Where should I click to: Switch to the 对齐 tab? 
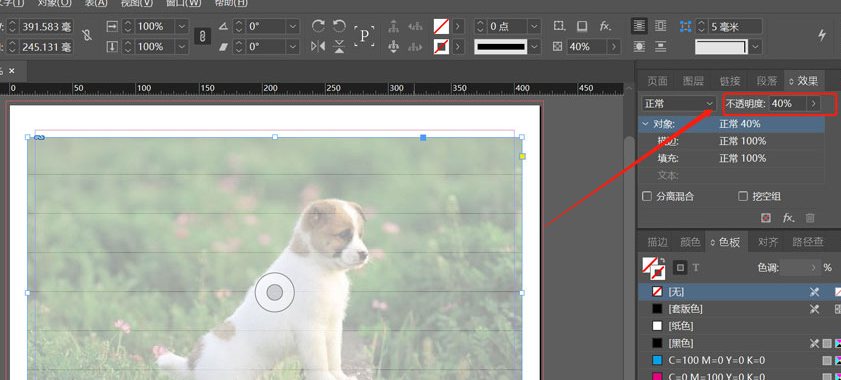click(768, 242)
